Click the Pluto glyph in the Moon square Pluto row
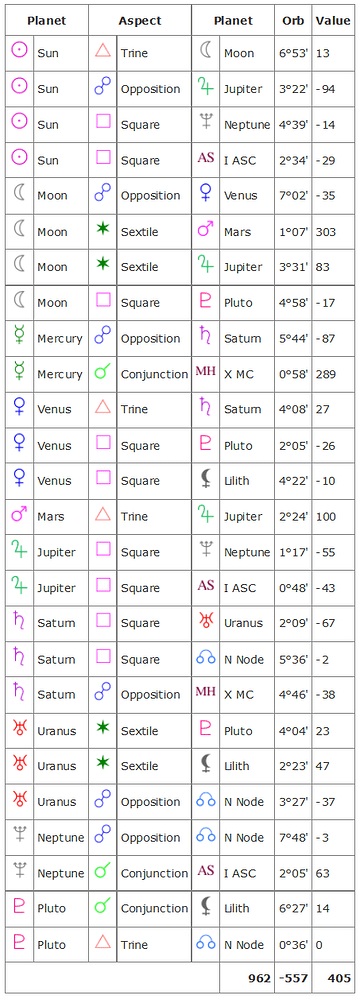360x999 pixels. 206,303
